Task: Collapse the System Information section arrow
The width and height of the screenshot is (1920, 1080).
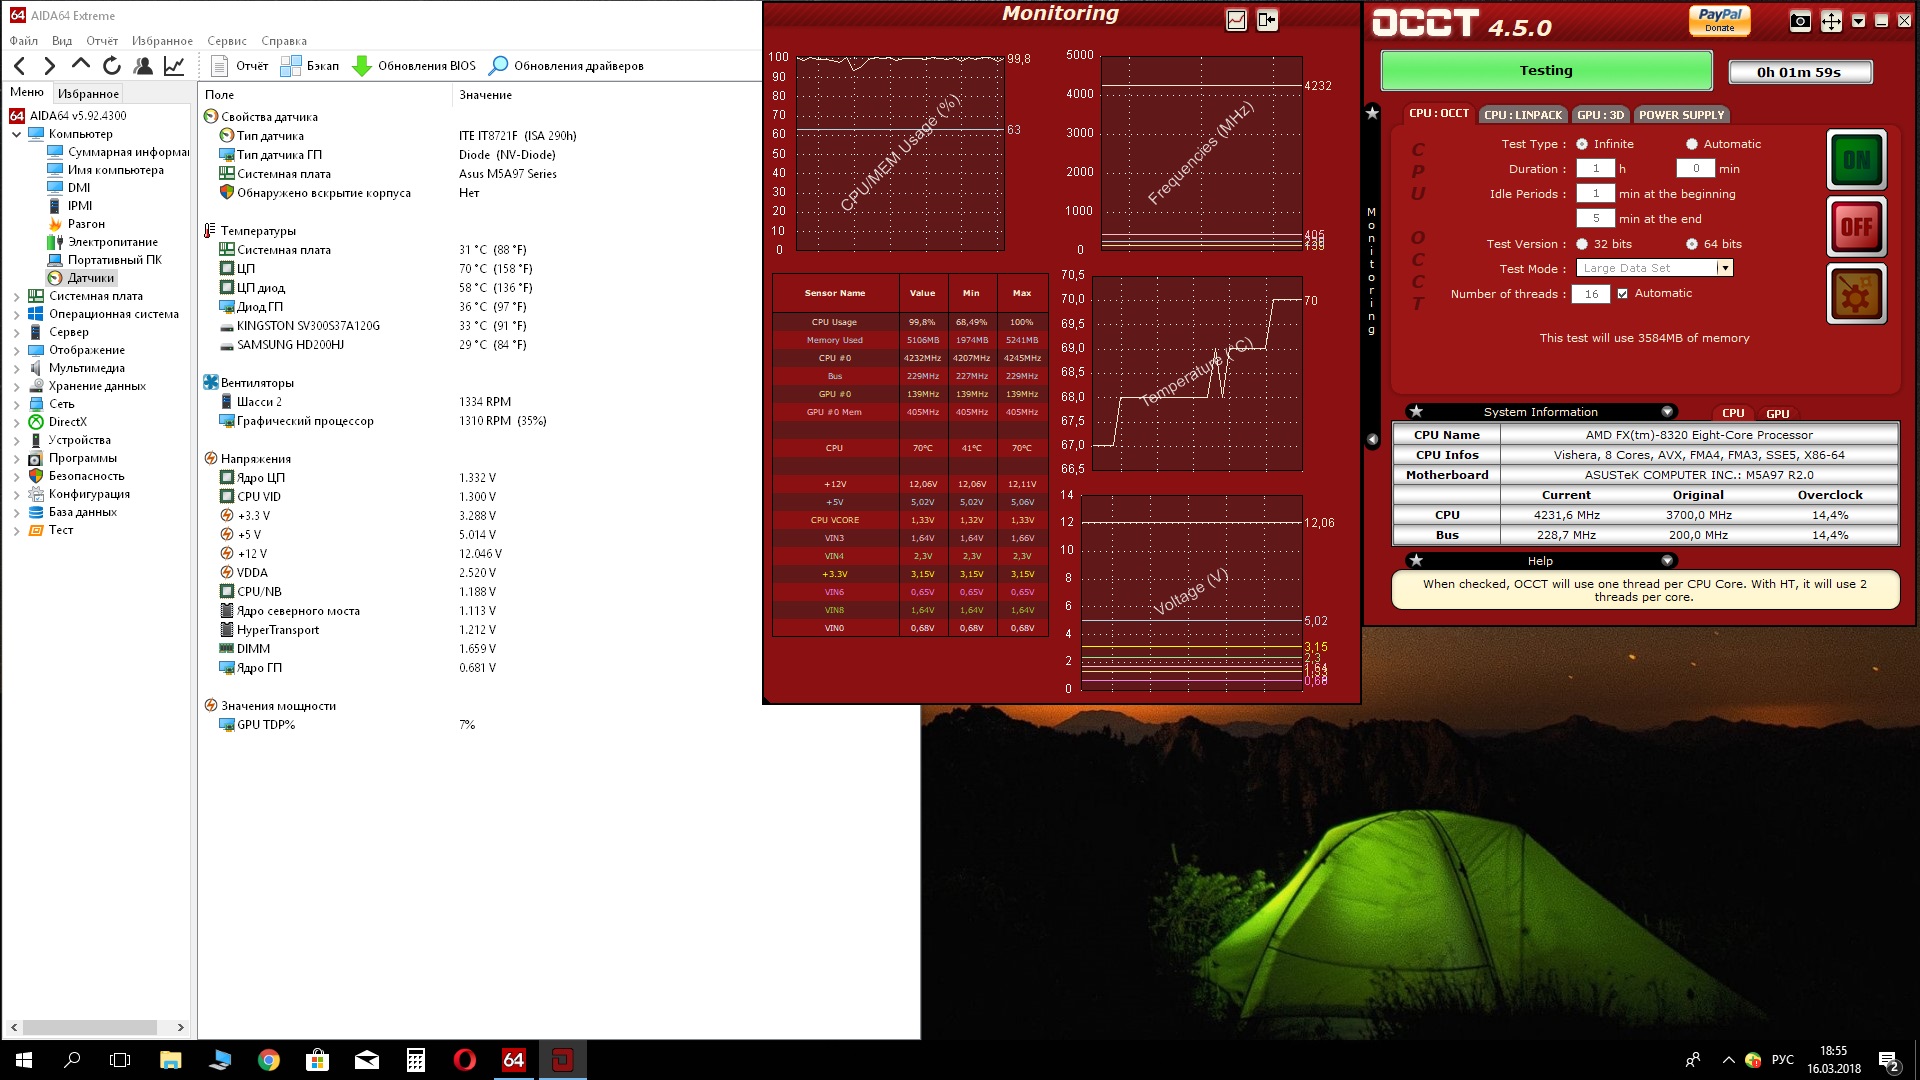Action: point(1667,412)
